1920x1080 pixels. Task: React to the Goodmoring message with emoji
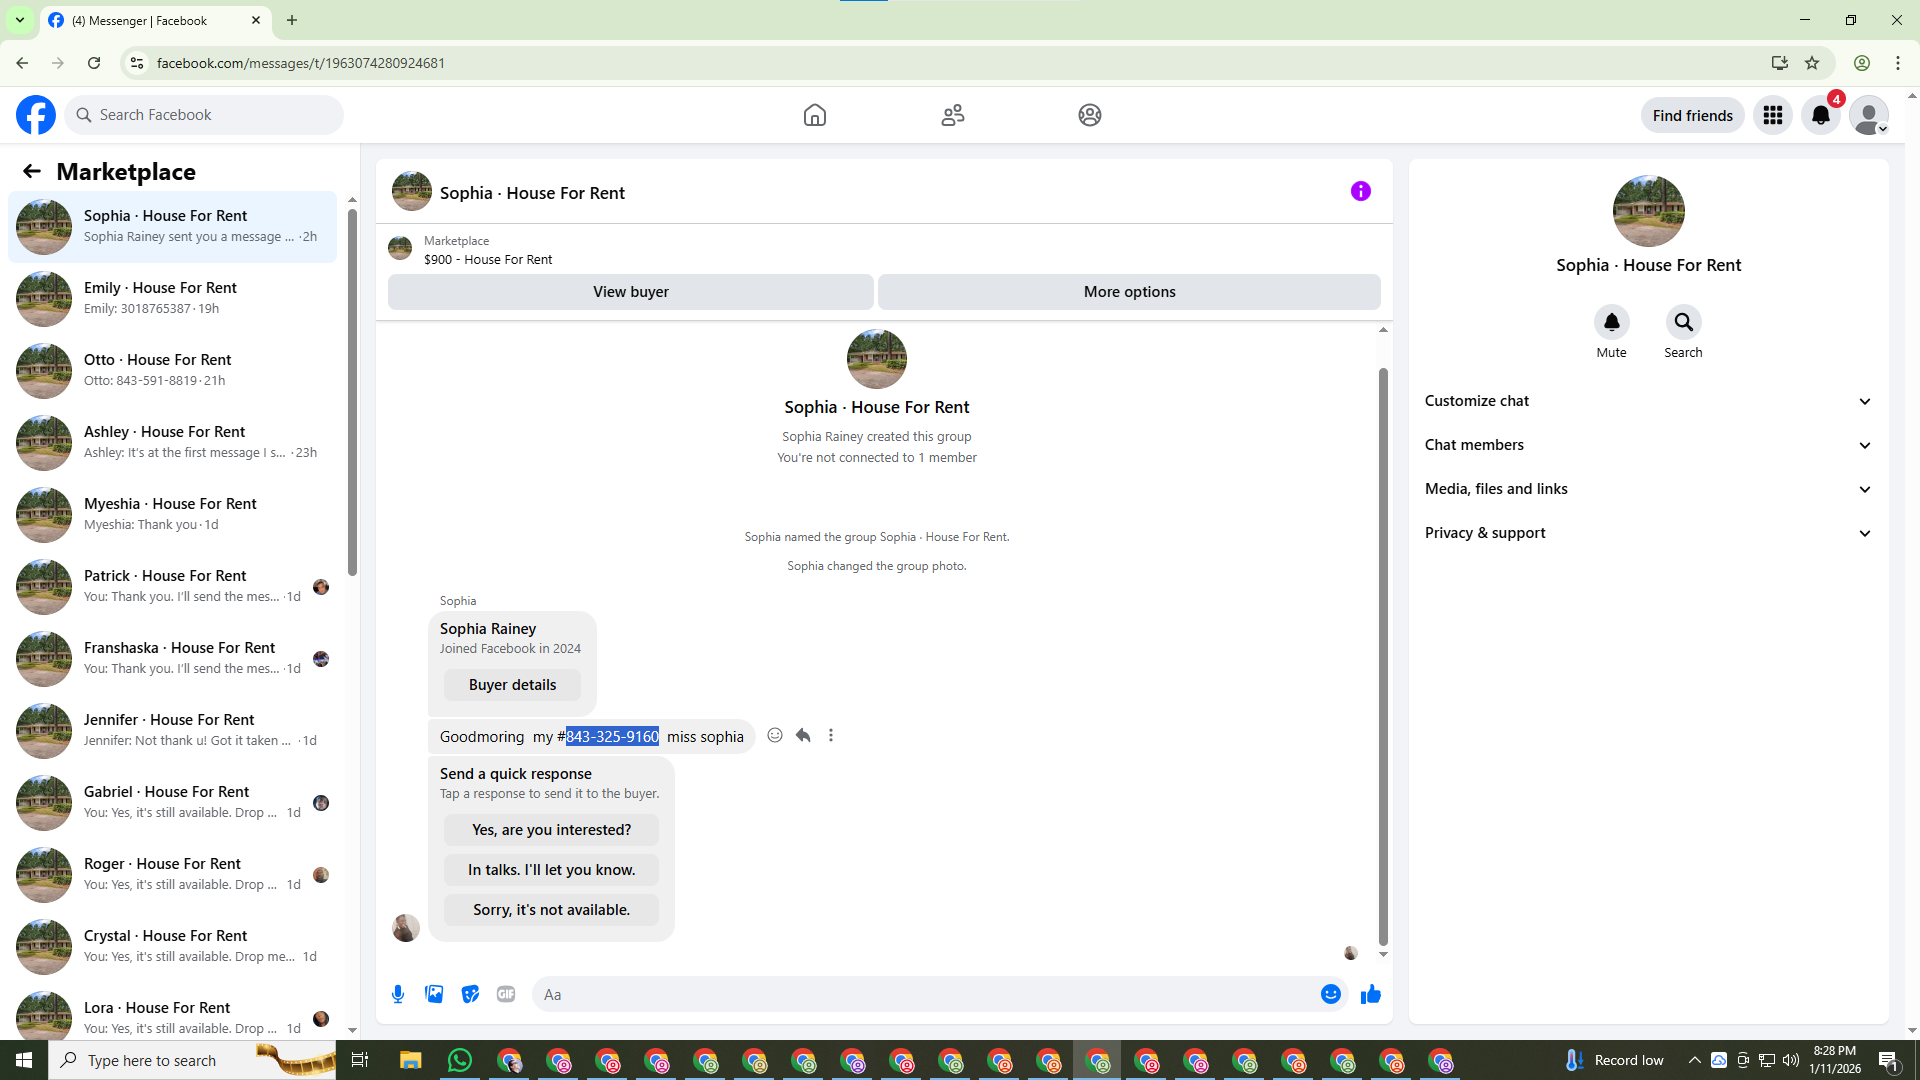[775, 736]
